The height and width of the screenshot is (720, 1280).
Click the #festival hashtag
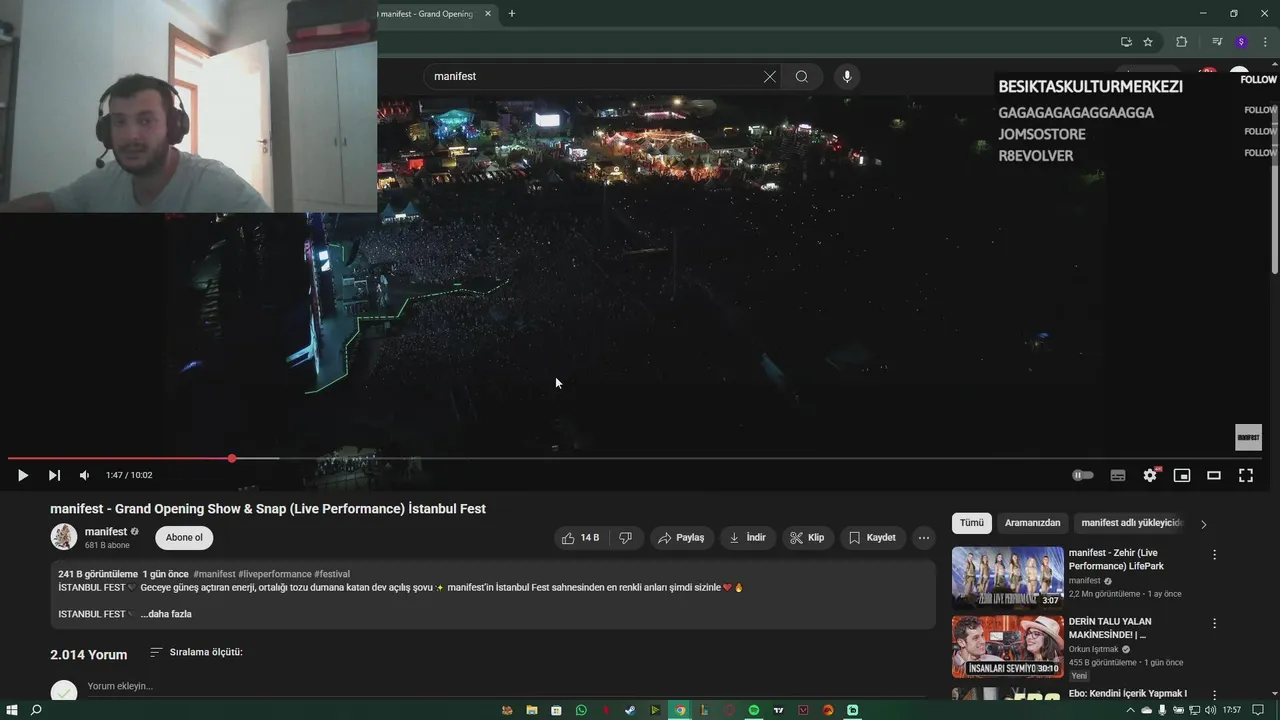tap(332, 574)
